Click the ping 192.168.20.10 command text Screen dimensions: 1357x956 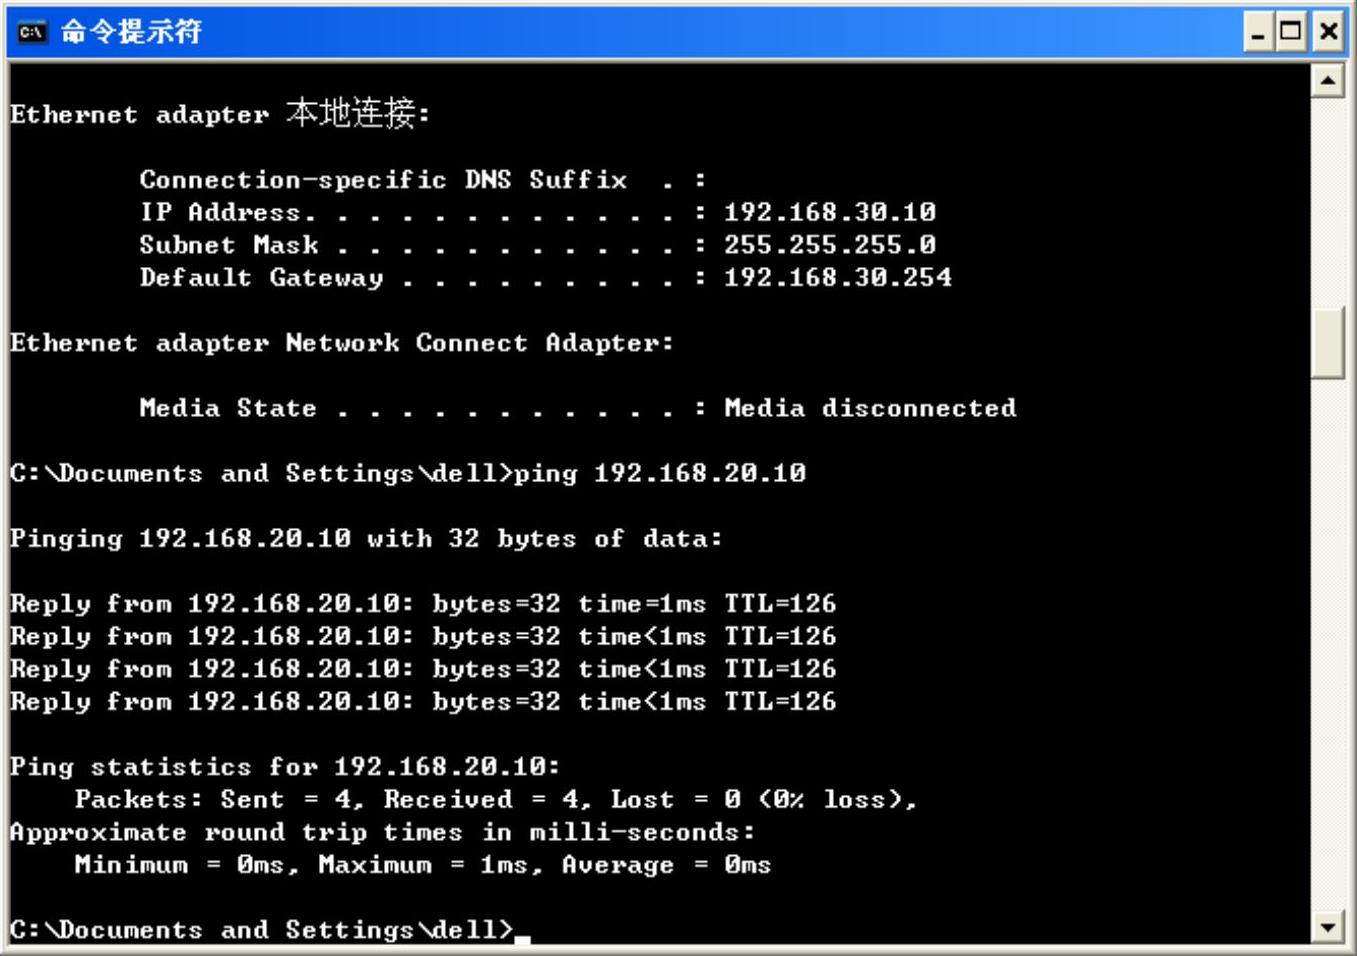pos(660,473)
